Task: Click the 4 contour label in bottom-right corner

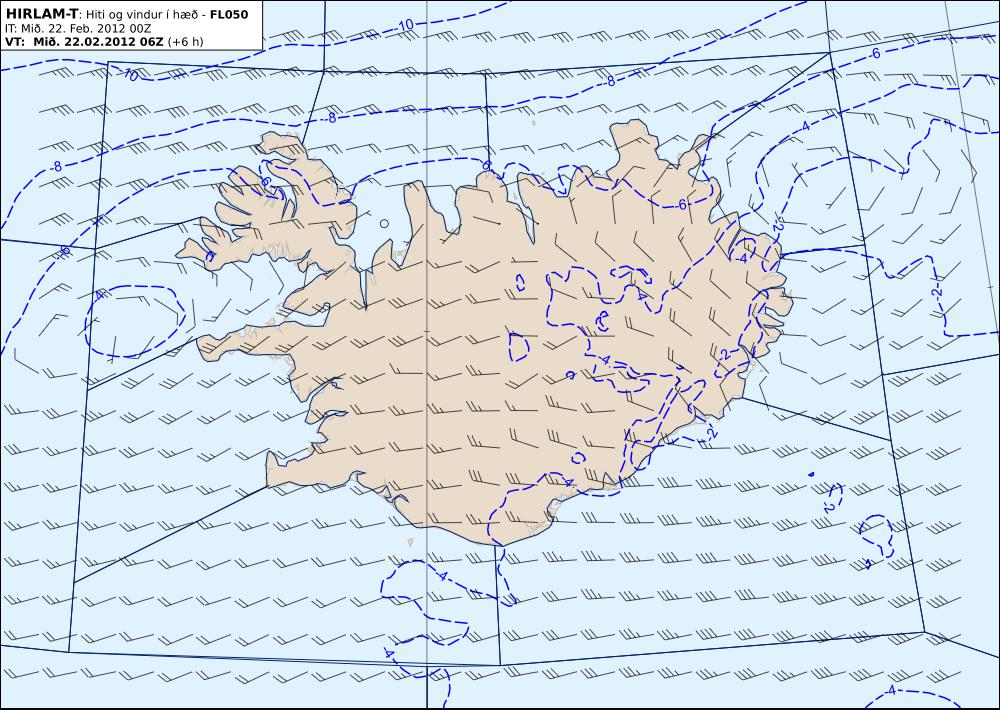Action: pos(892,691)
